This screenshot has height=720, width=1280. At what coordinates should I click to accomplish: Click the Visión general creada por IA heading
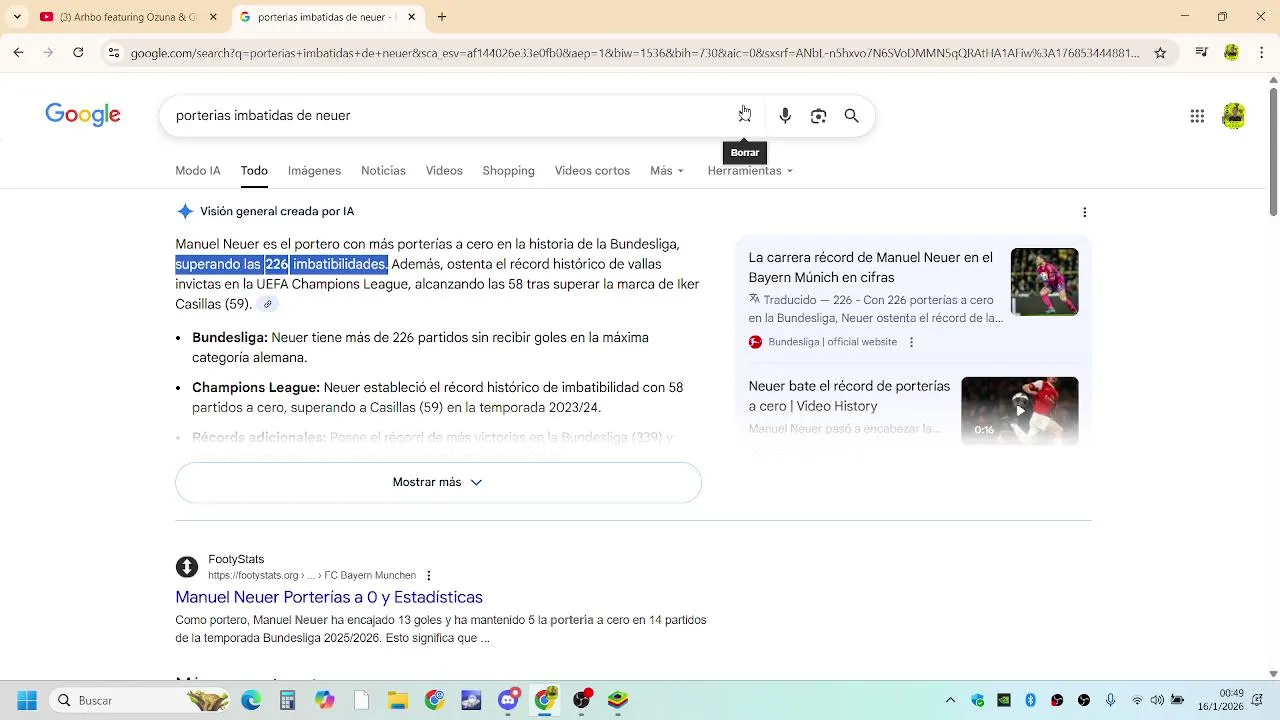pos(277,212)
